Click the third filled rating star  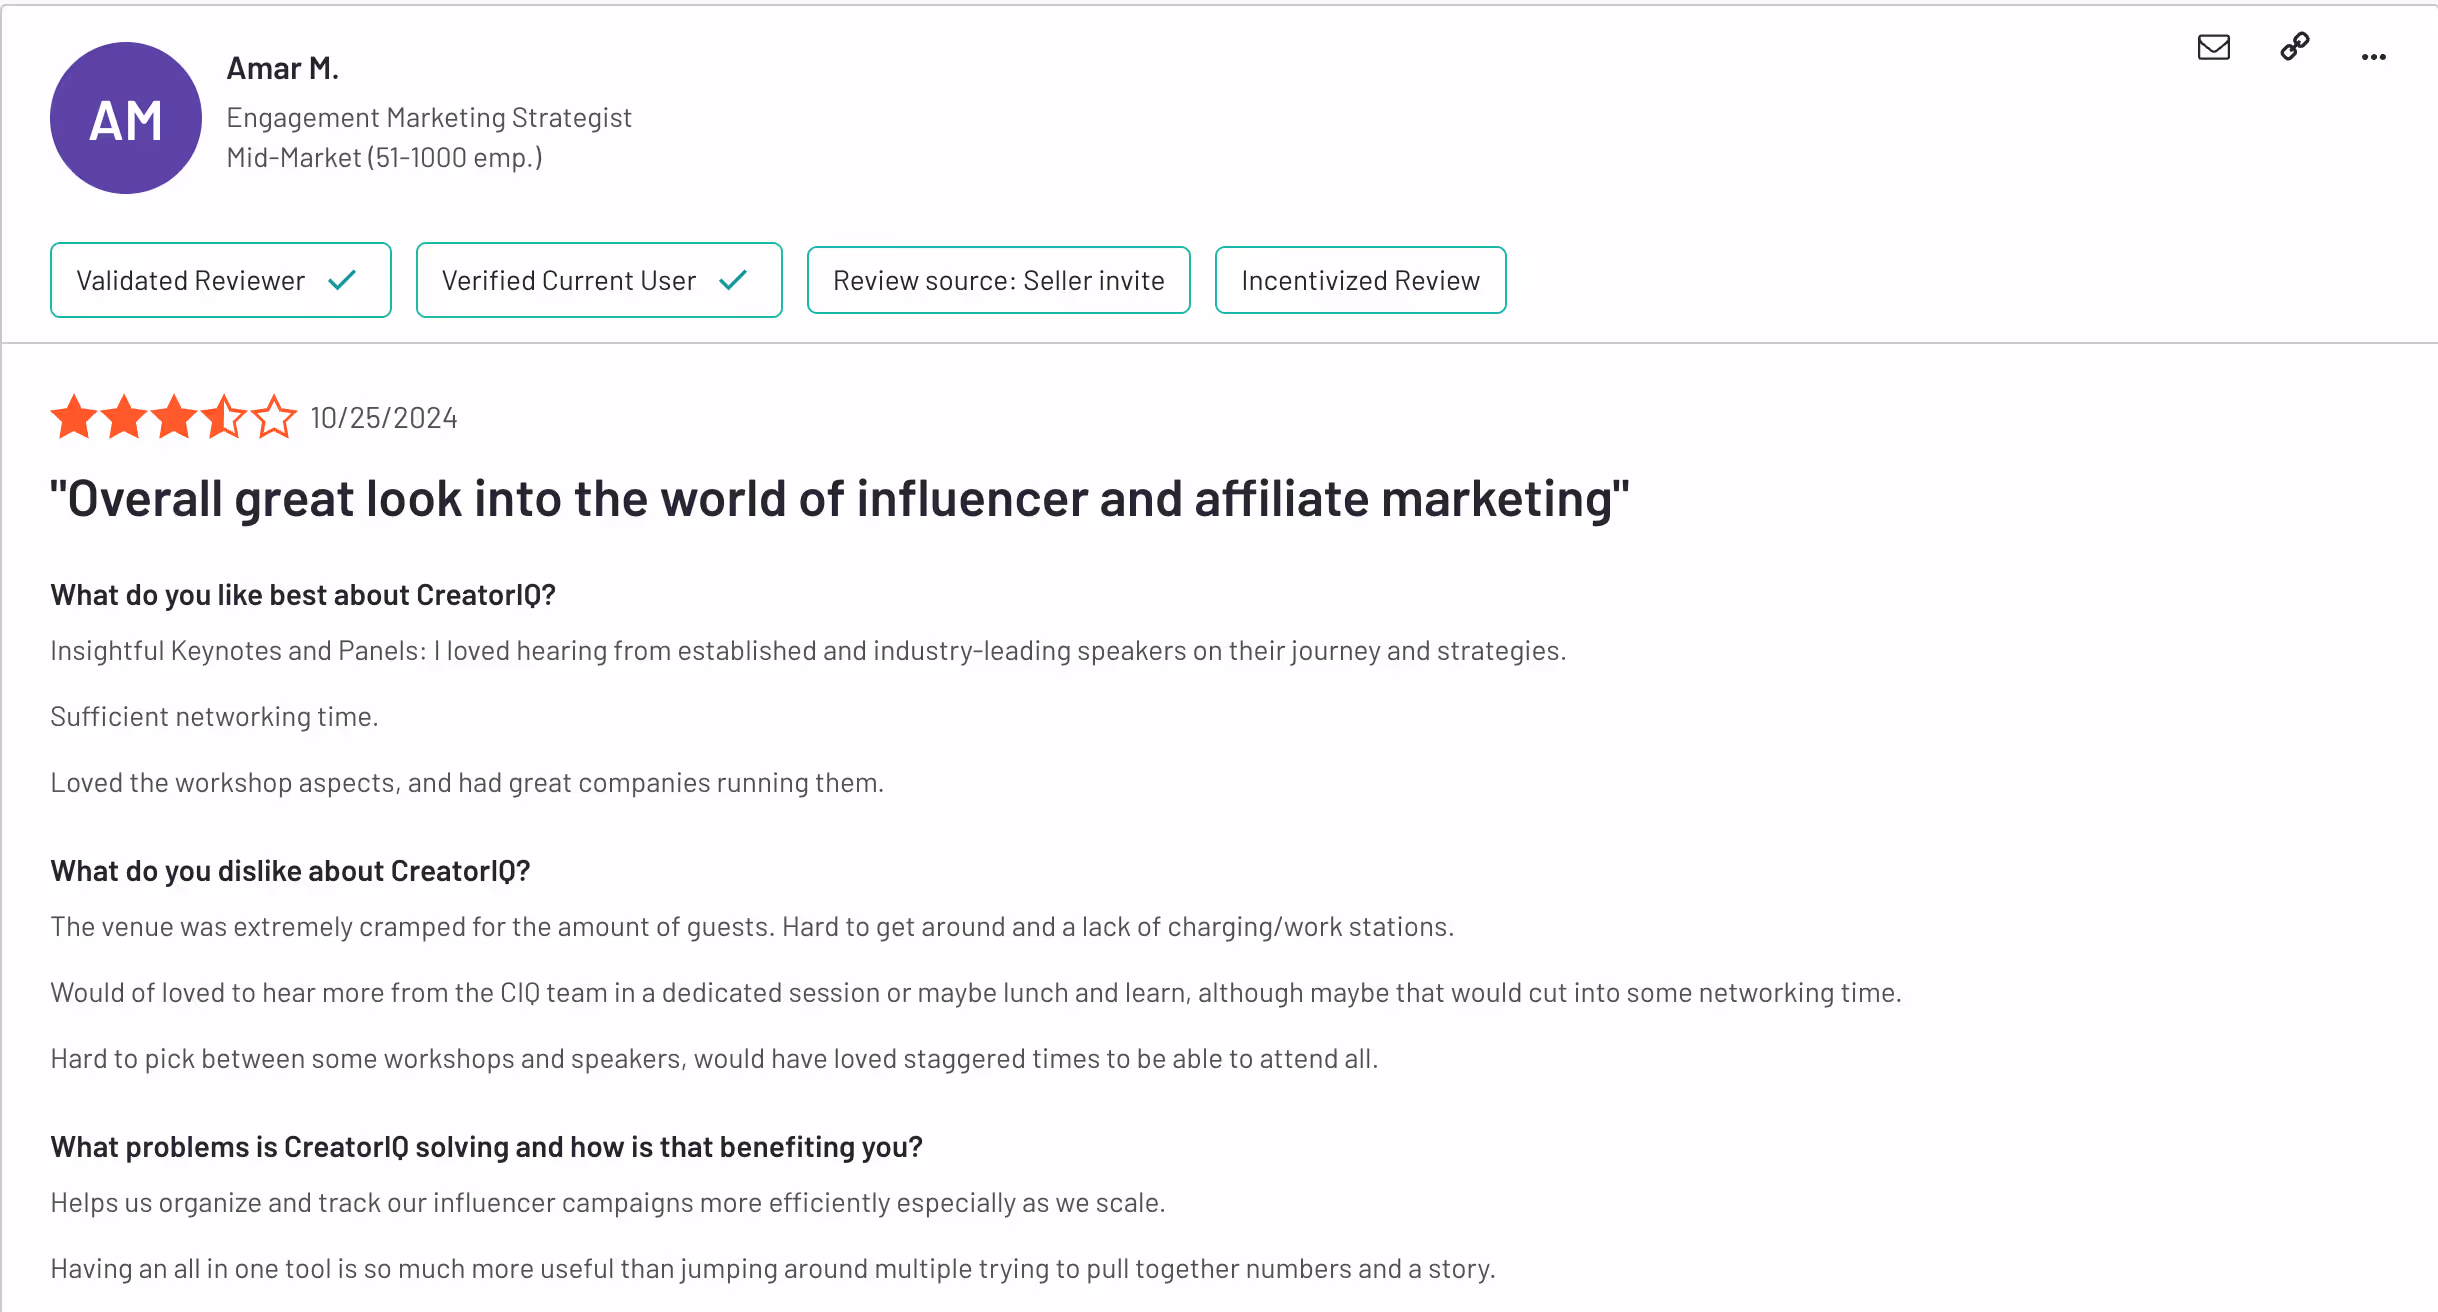[174, 417]
